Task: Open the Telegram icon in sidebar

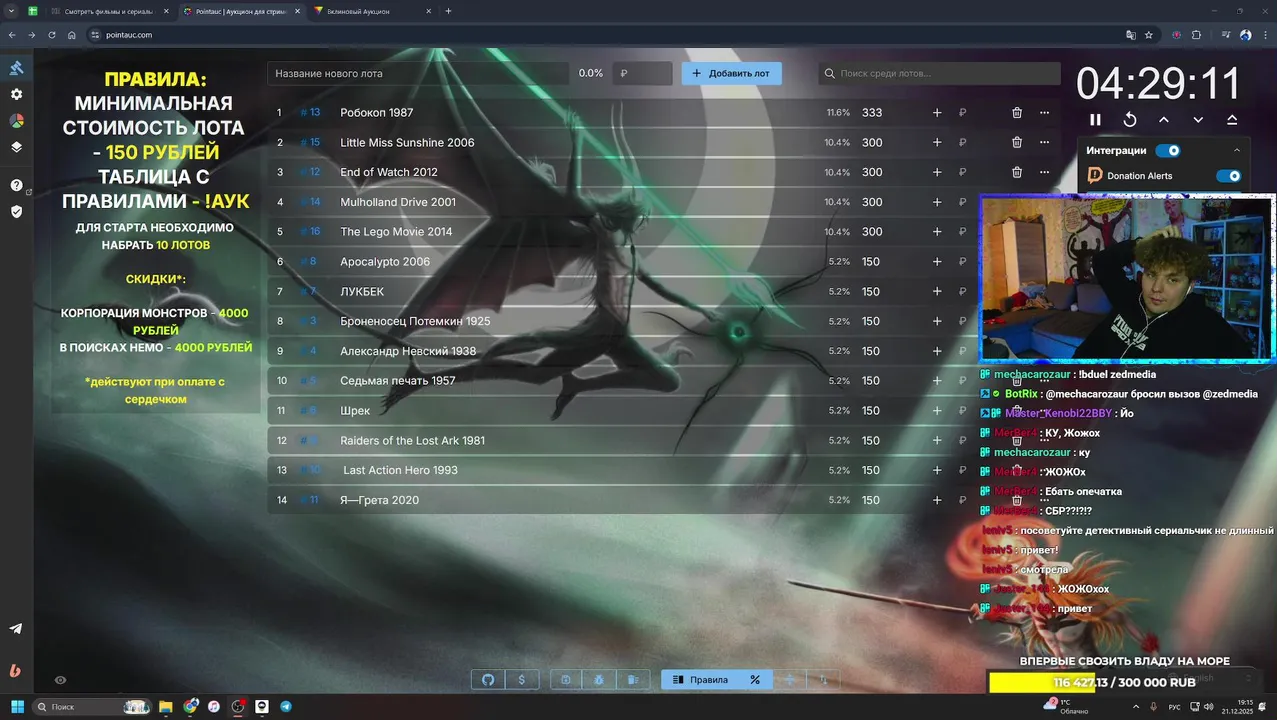Action: [x=16, y=629]
